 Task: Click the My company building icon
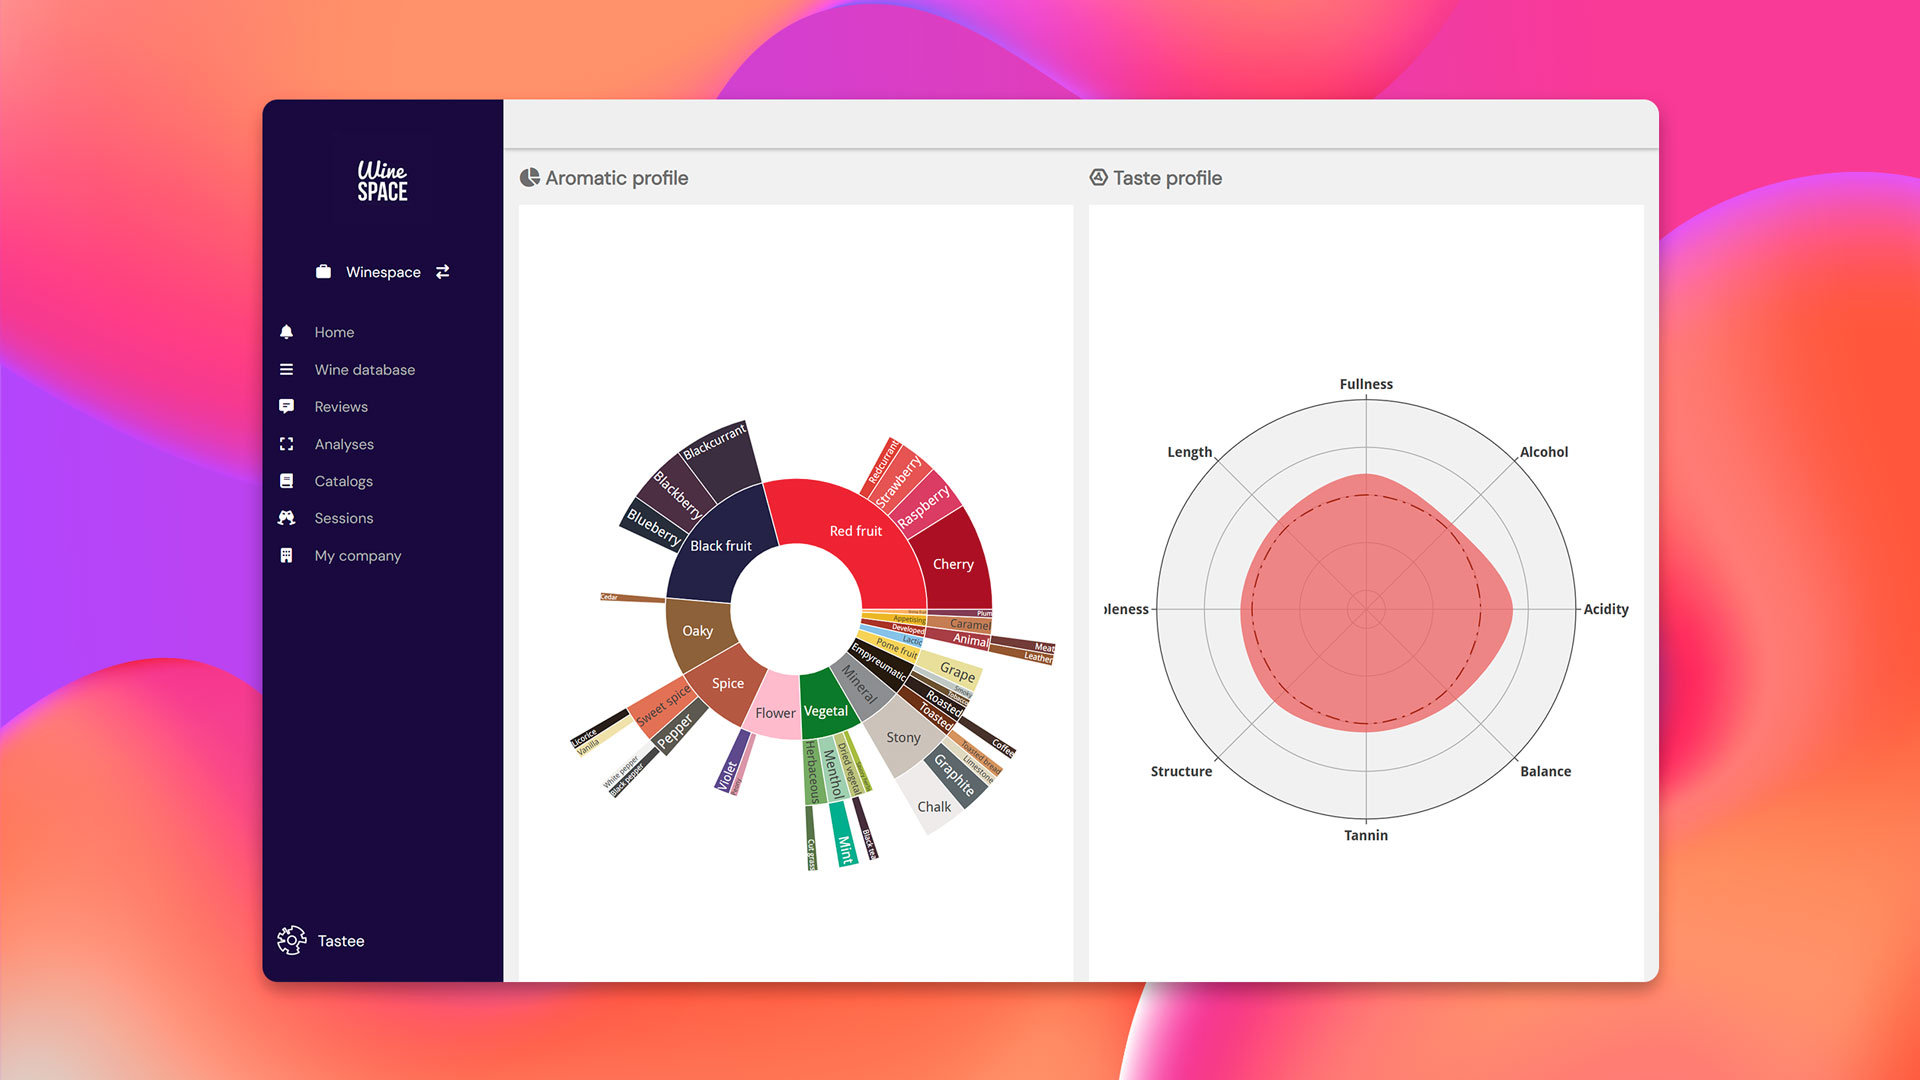tap(287, 556)
